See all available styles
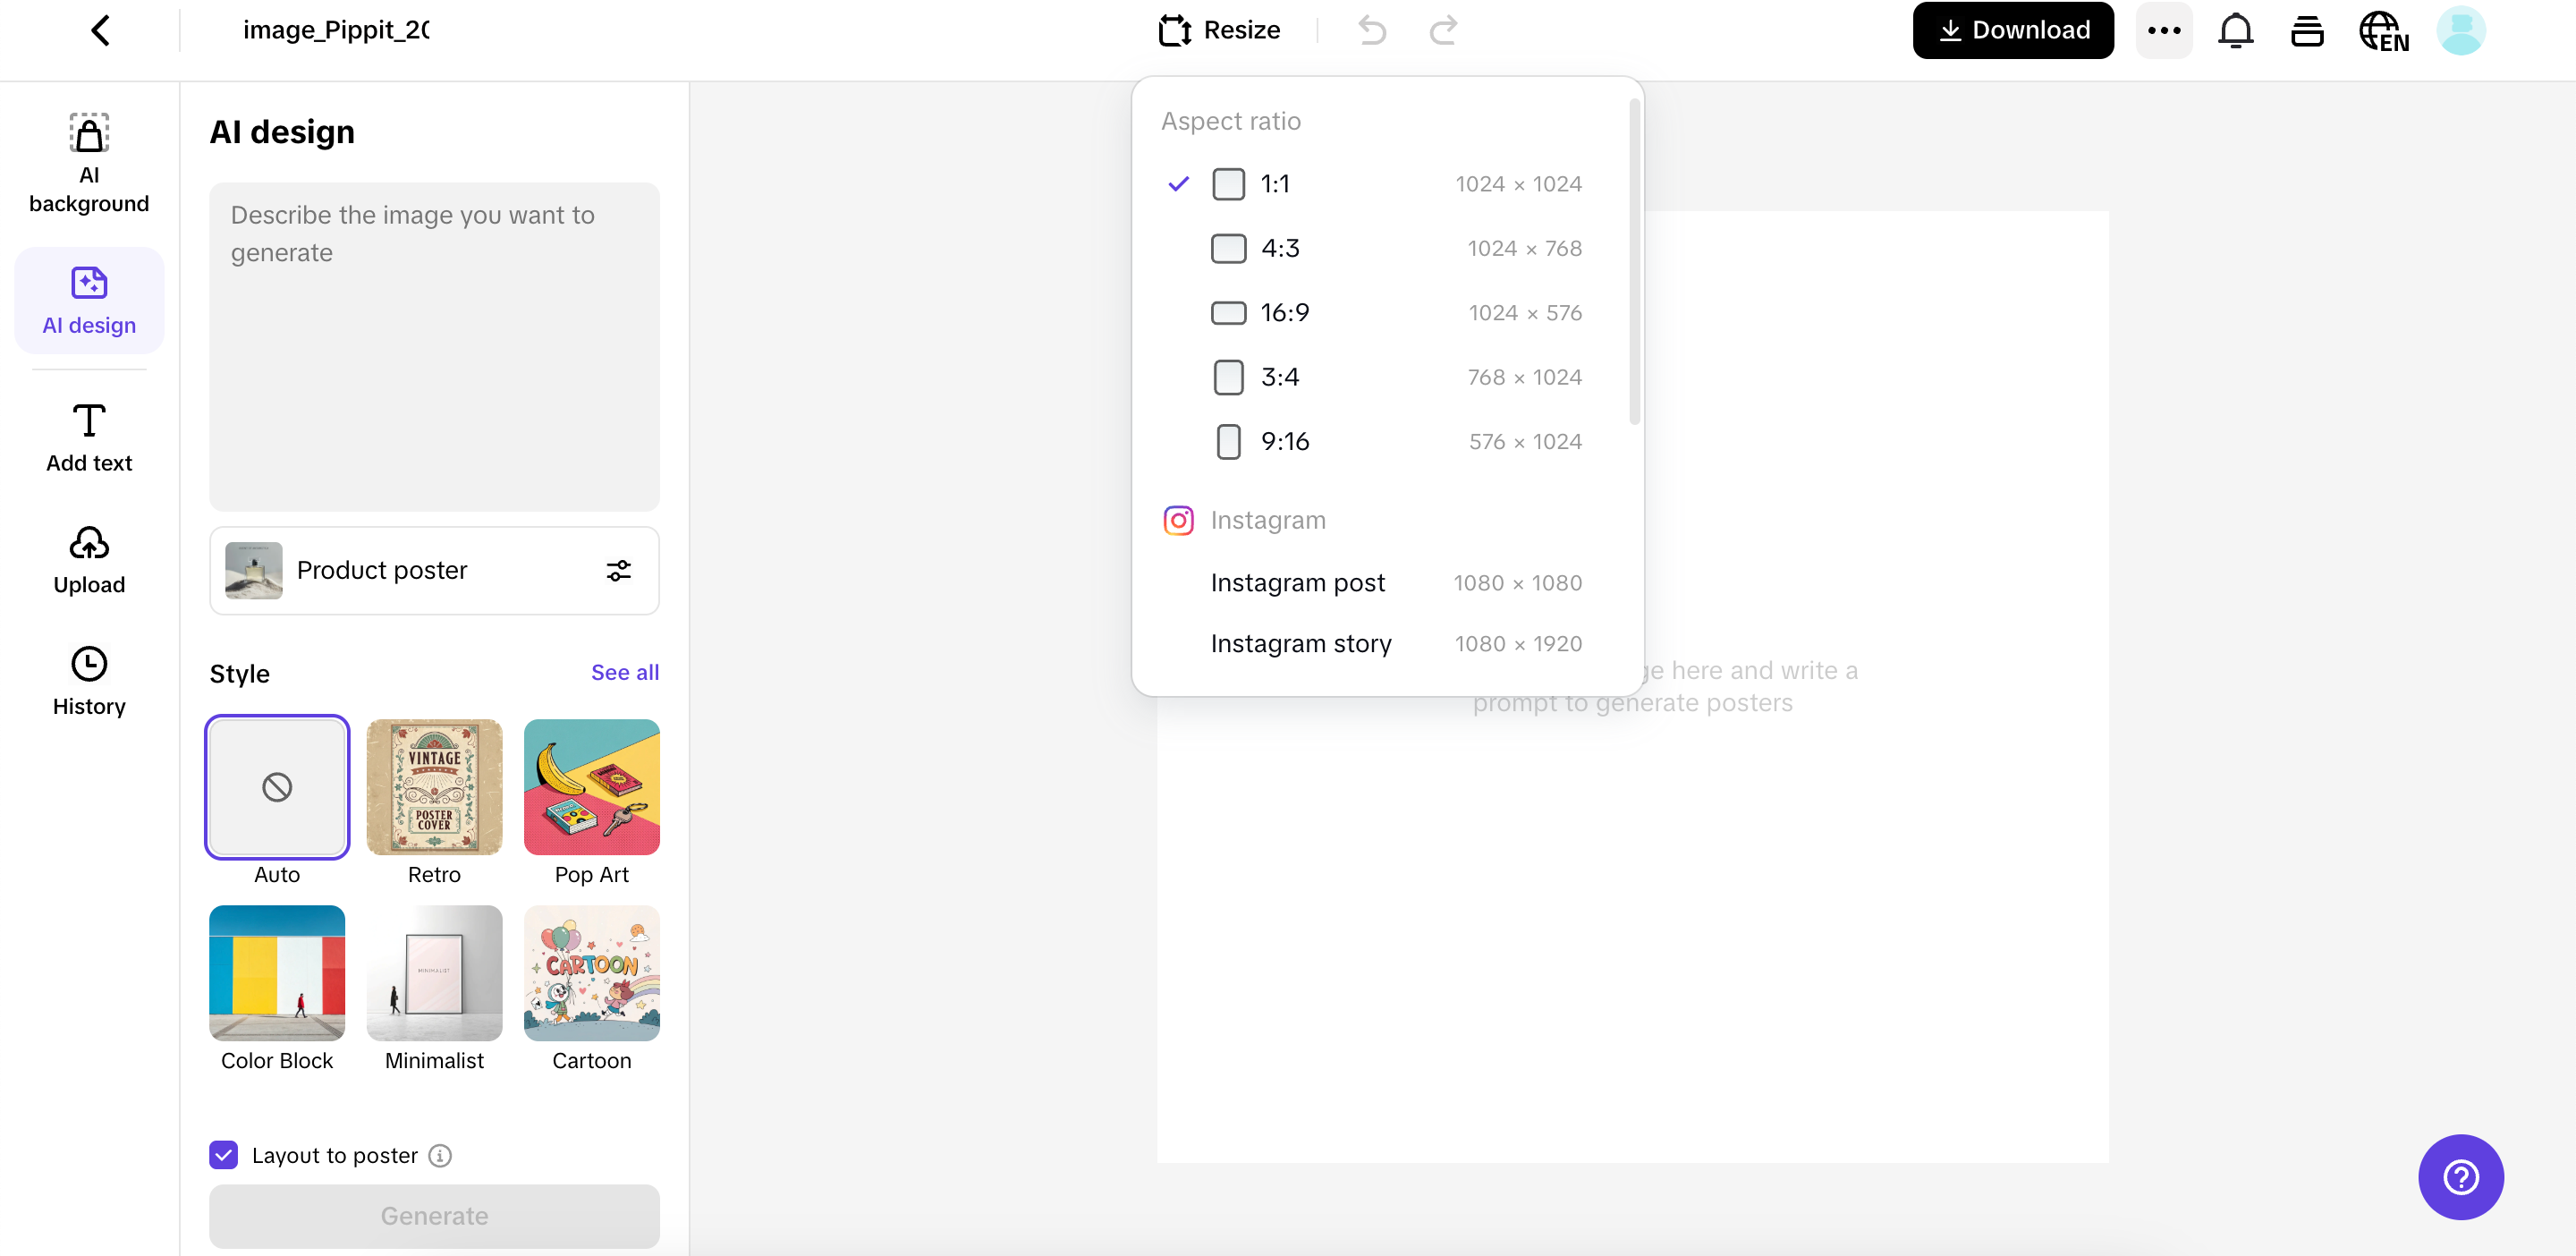 625,672
